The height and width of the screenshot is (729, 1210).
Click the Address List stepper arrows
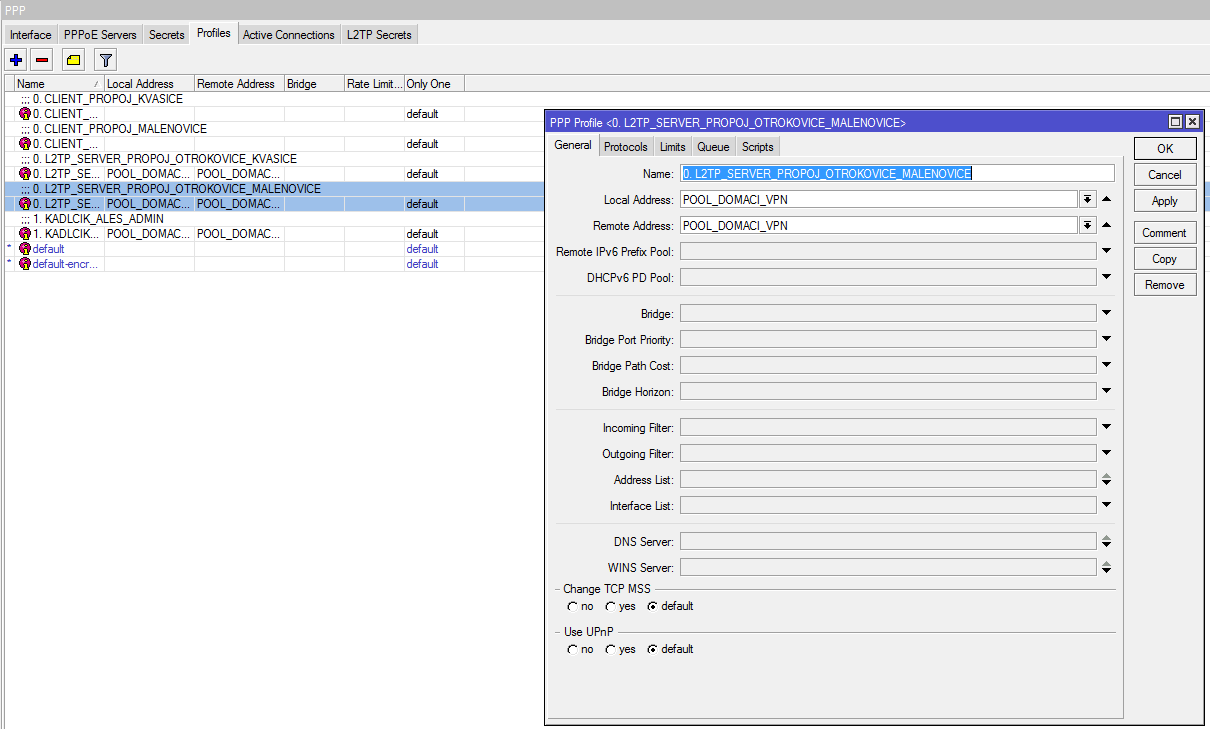pyautogui.click(x=1107, y=480)
